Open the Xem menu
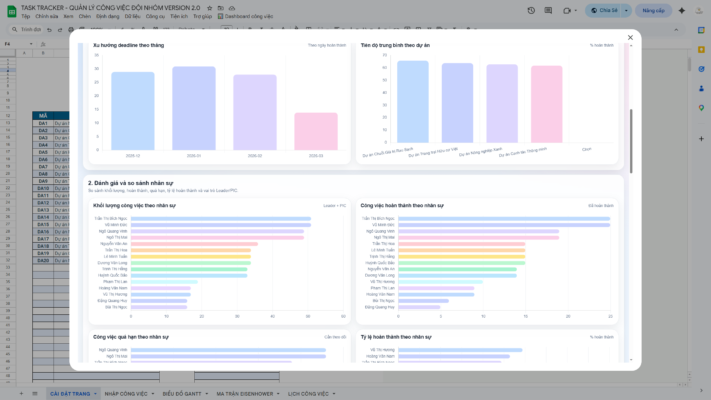This screenshot has height=400, width=711. point(68,16)
